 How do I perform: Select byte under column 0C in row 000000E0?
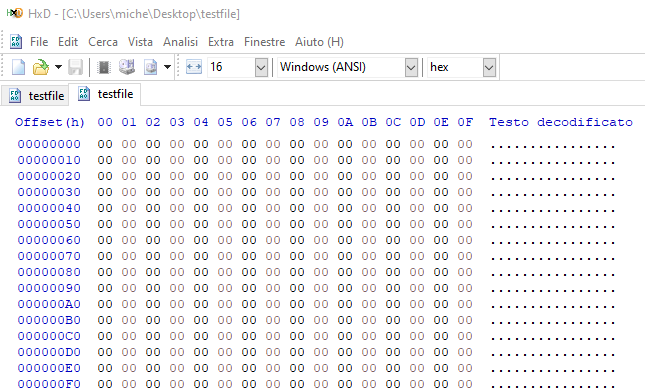[x=393, y=368]
